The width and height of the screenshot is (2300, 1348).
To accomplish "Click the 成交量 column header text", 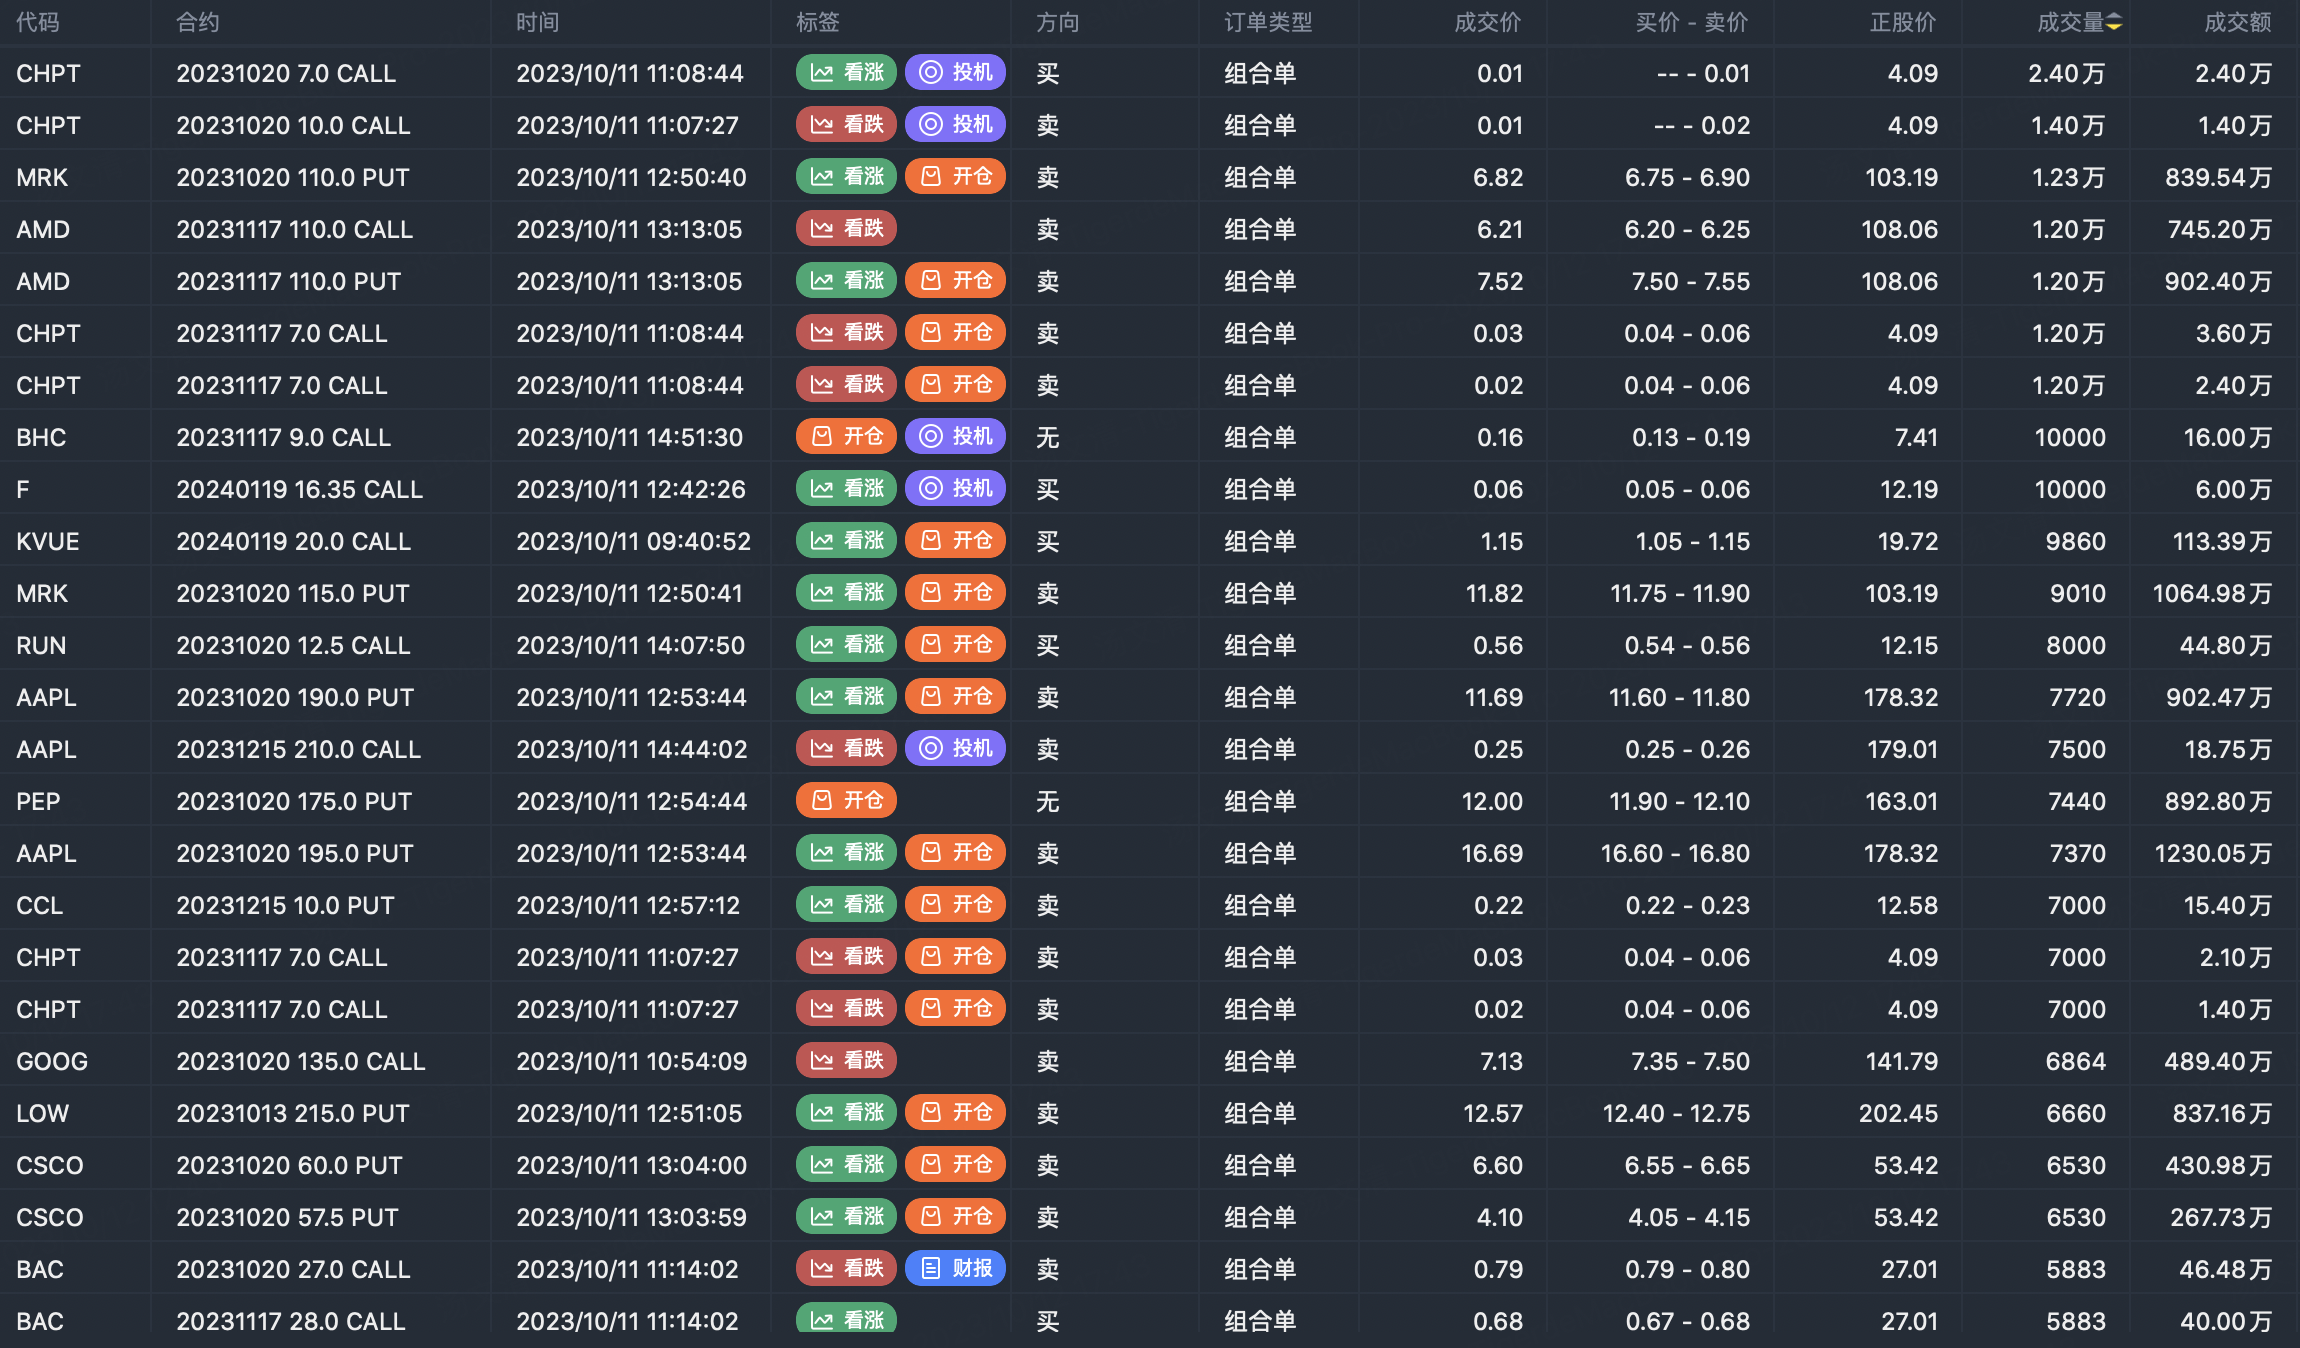I will click(x=2071, y=23).
